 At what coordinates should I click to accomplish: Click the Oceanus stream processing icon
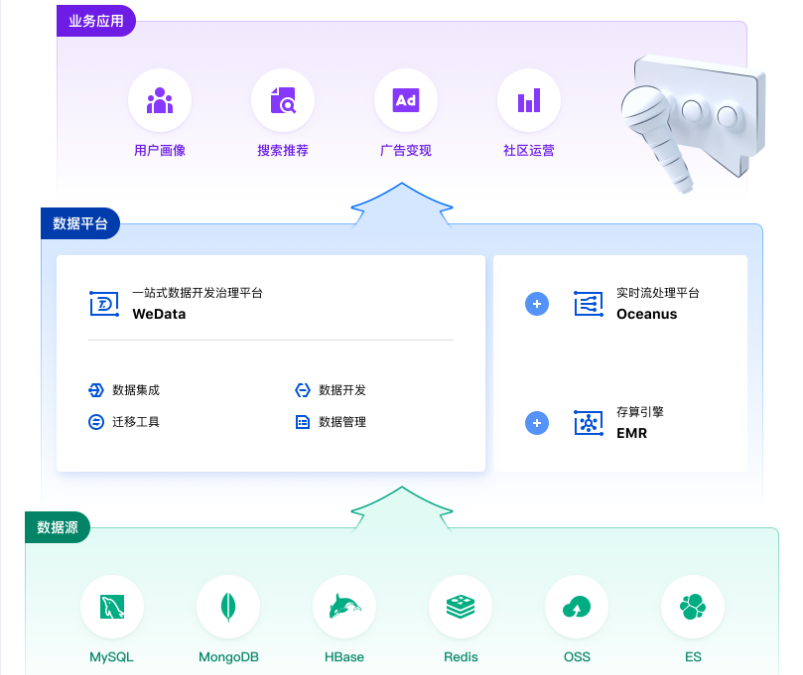point(588,304)
